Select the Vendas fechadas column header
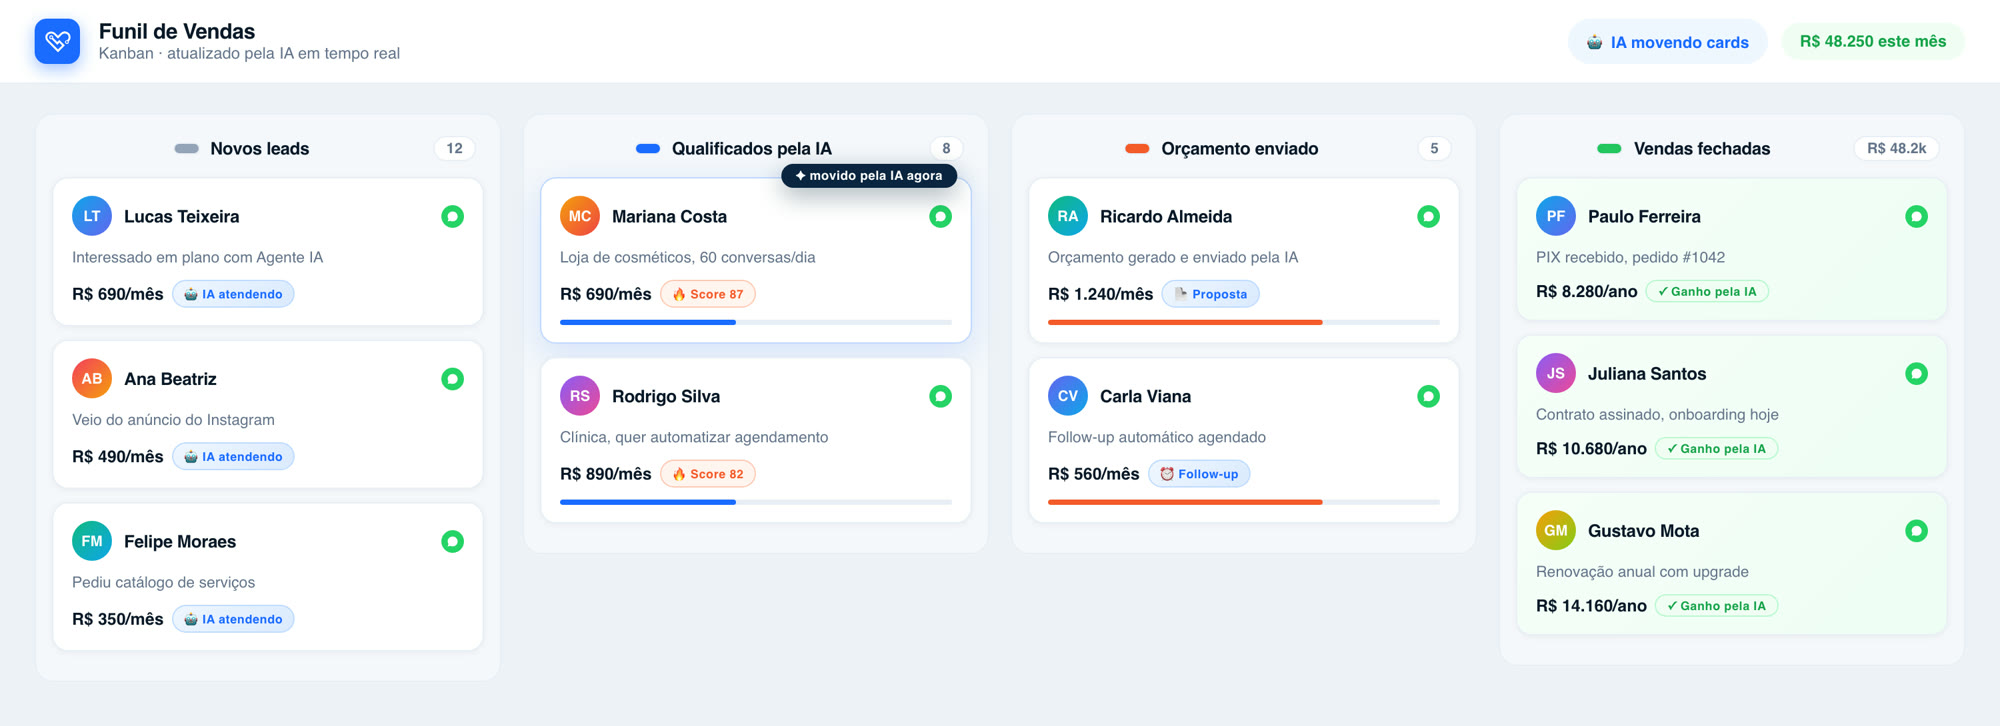This screenshot has width=2000, height=726. tap(1701, 149)
